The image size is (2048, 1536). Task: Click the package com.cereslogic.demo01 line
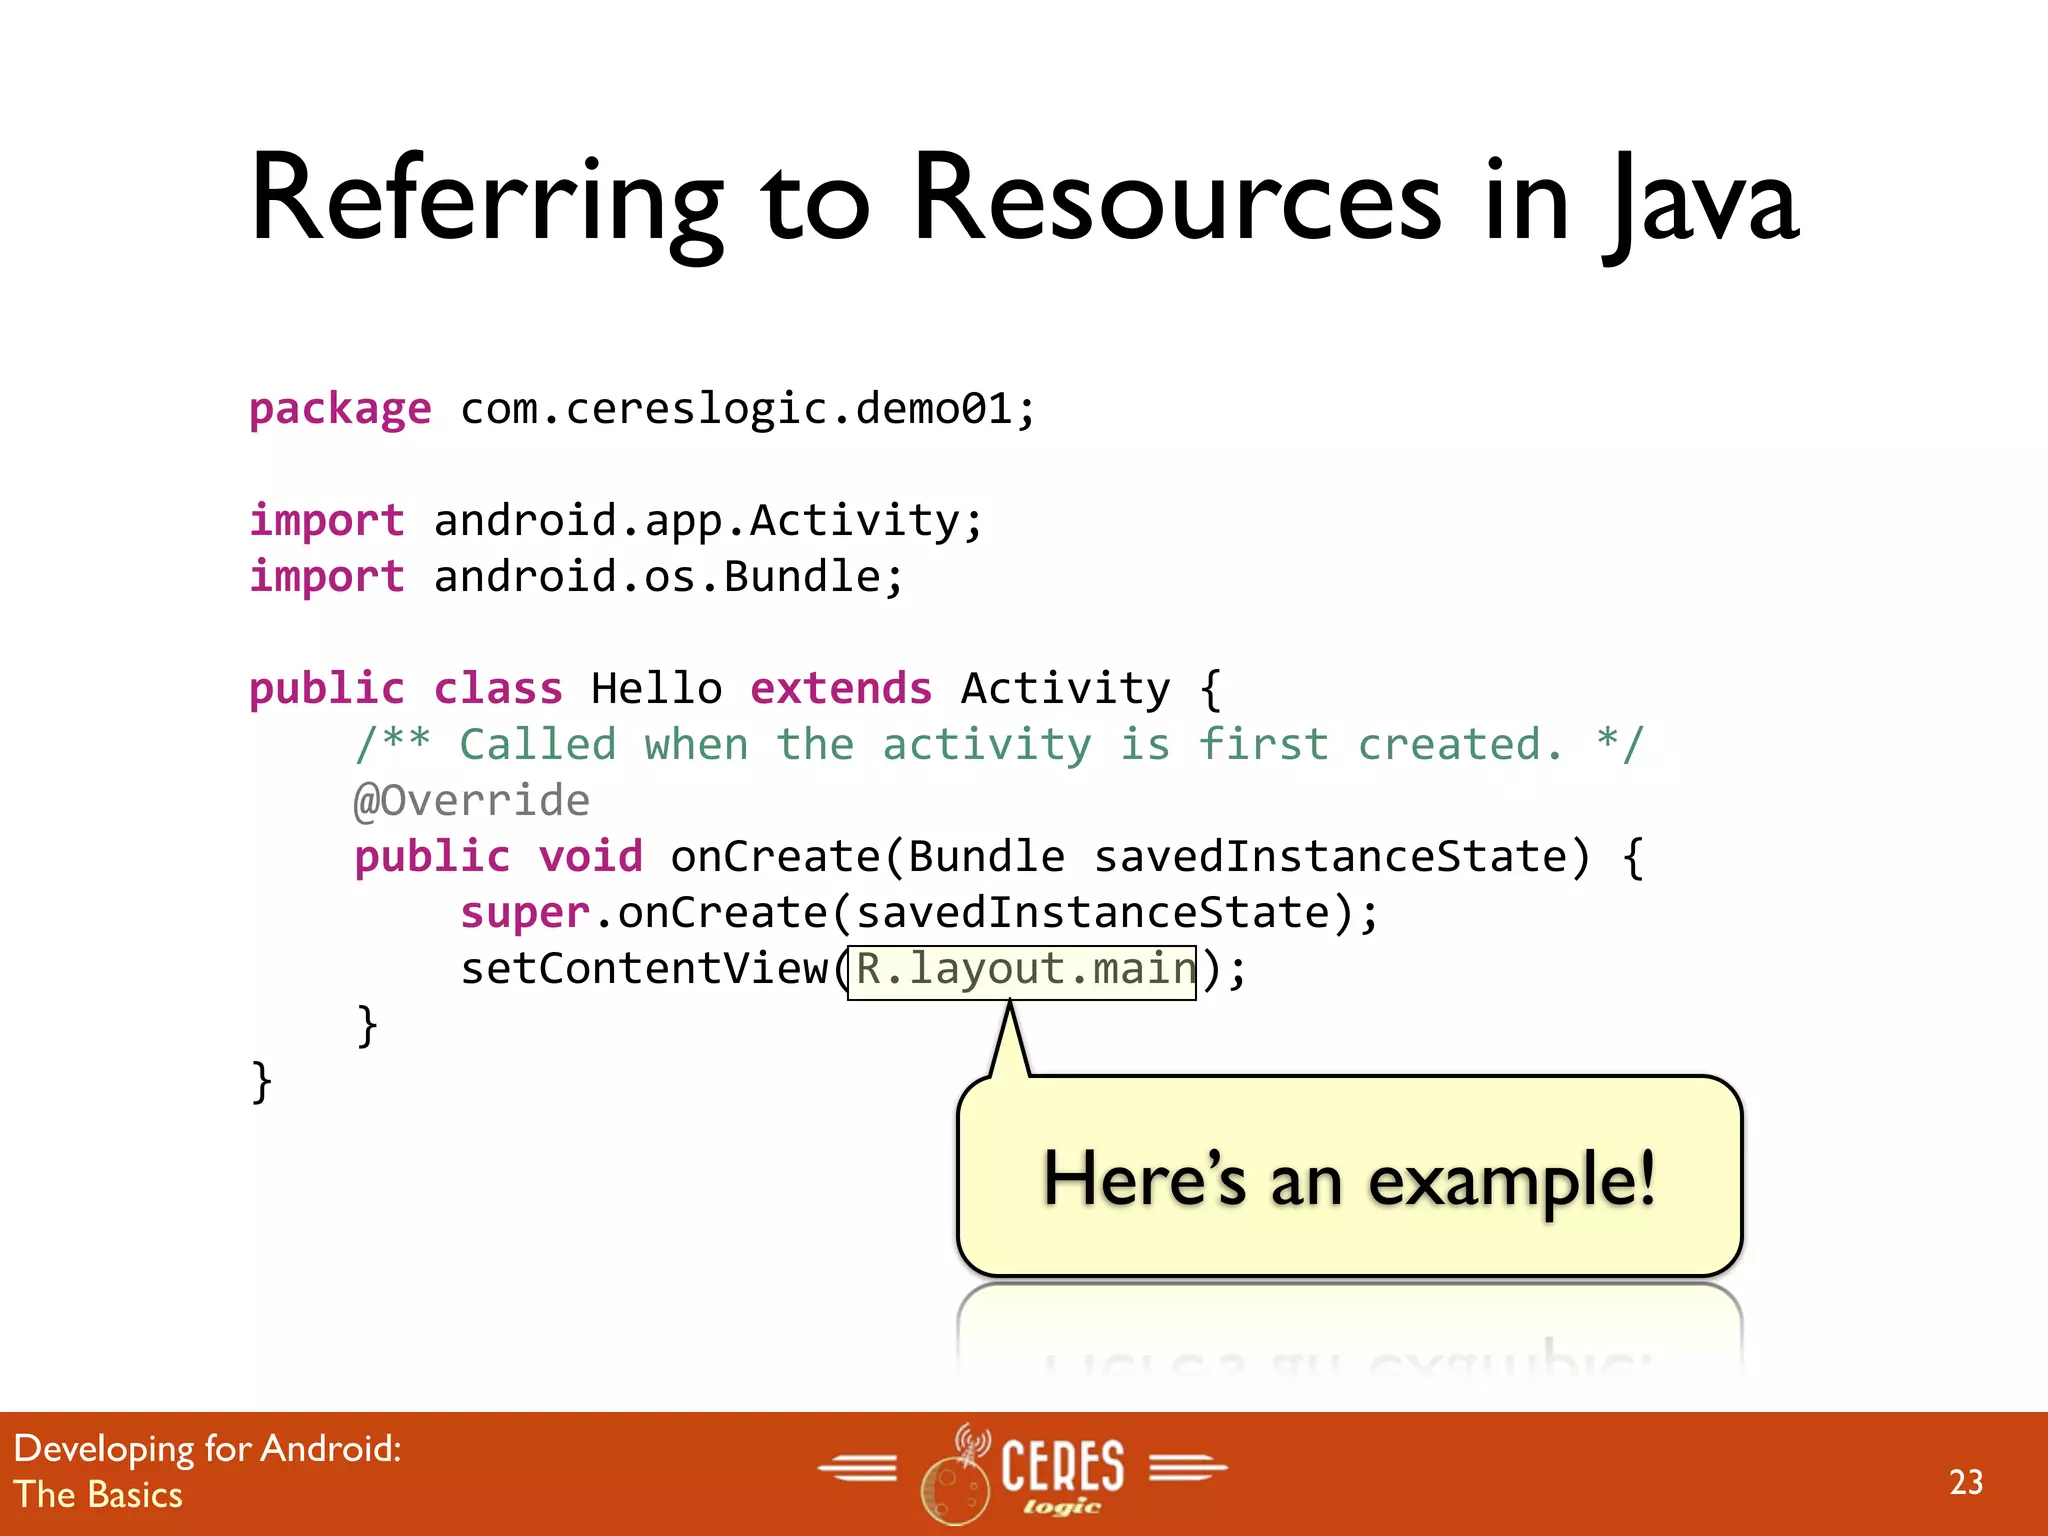642,409
